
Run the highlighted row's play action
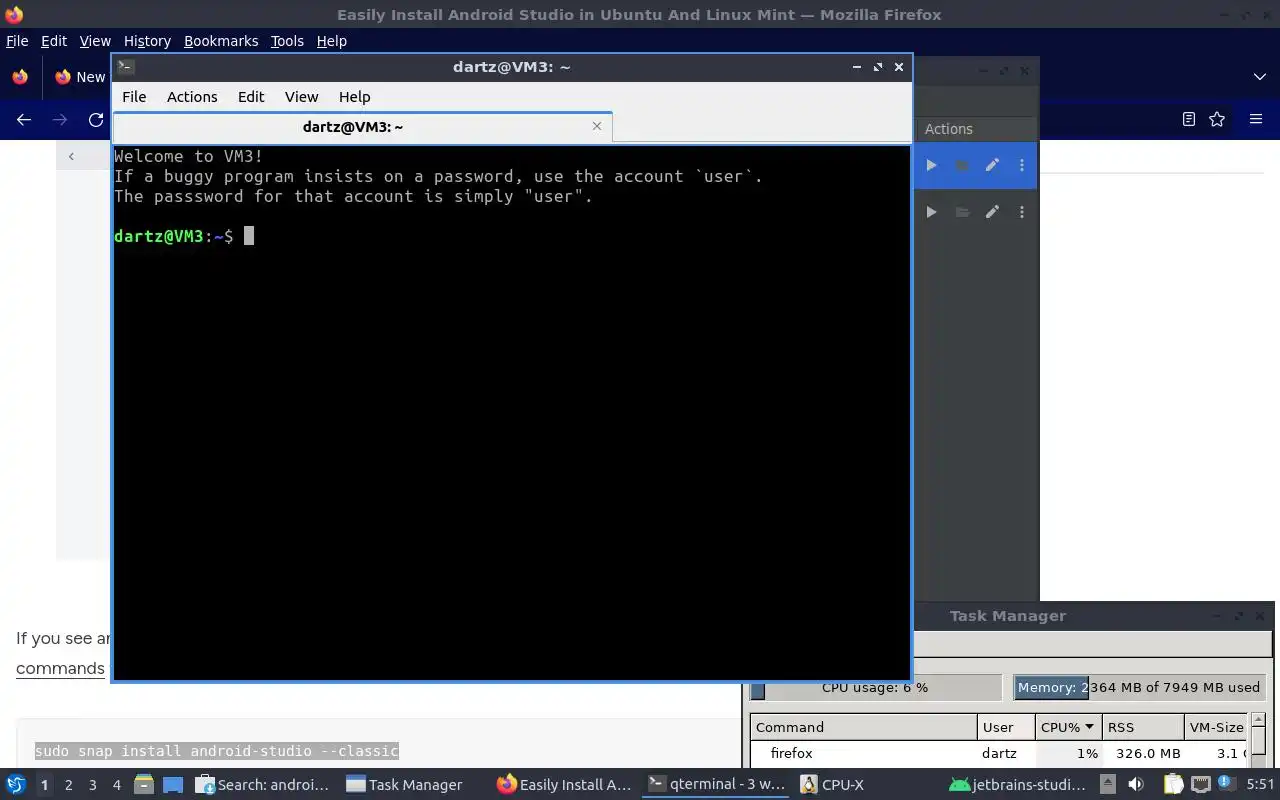(931, 165)
